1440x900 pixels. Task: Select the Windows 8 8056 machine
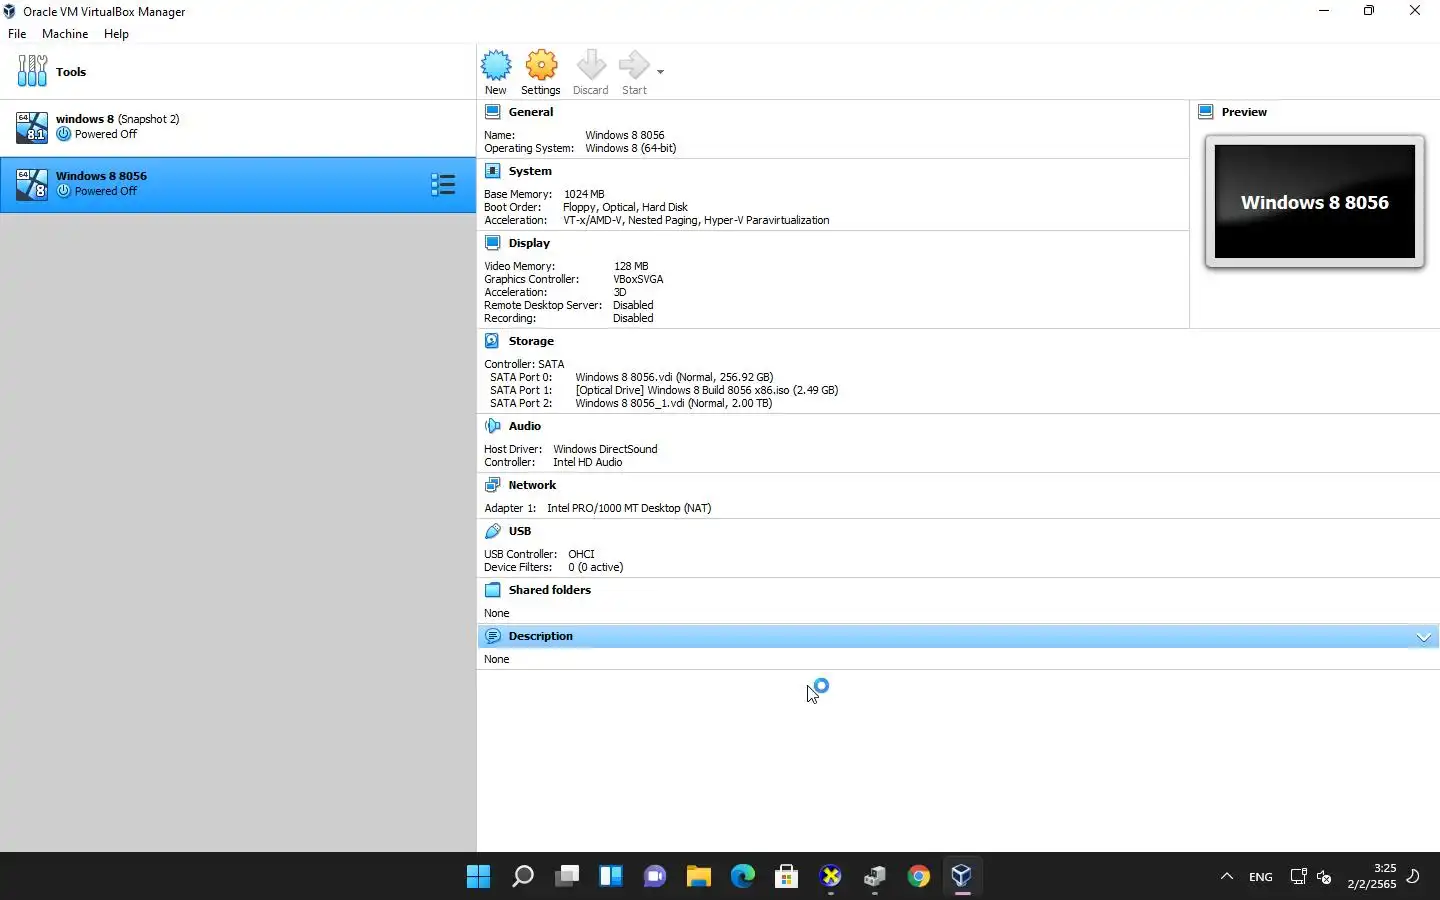click(x=238, y=184)
